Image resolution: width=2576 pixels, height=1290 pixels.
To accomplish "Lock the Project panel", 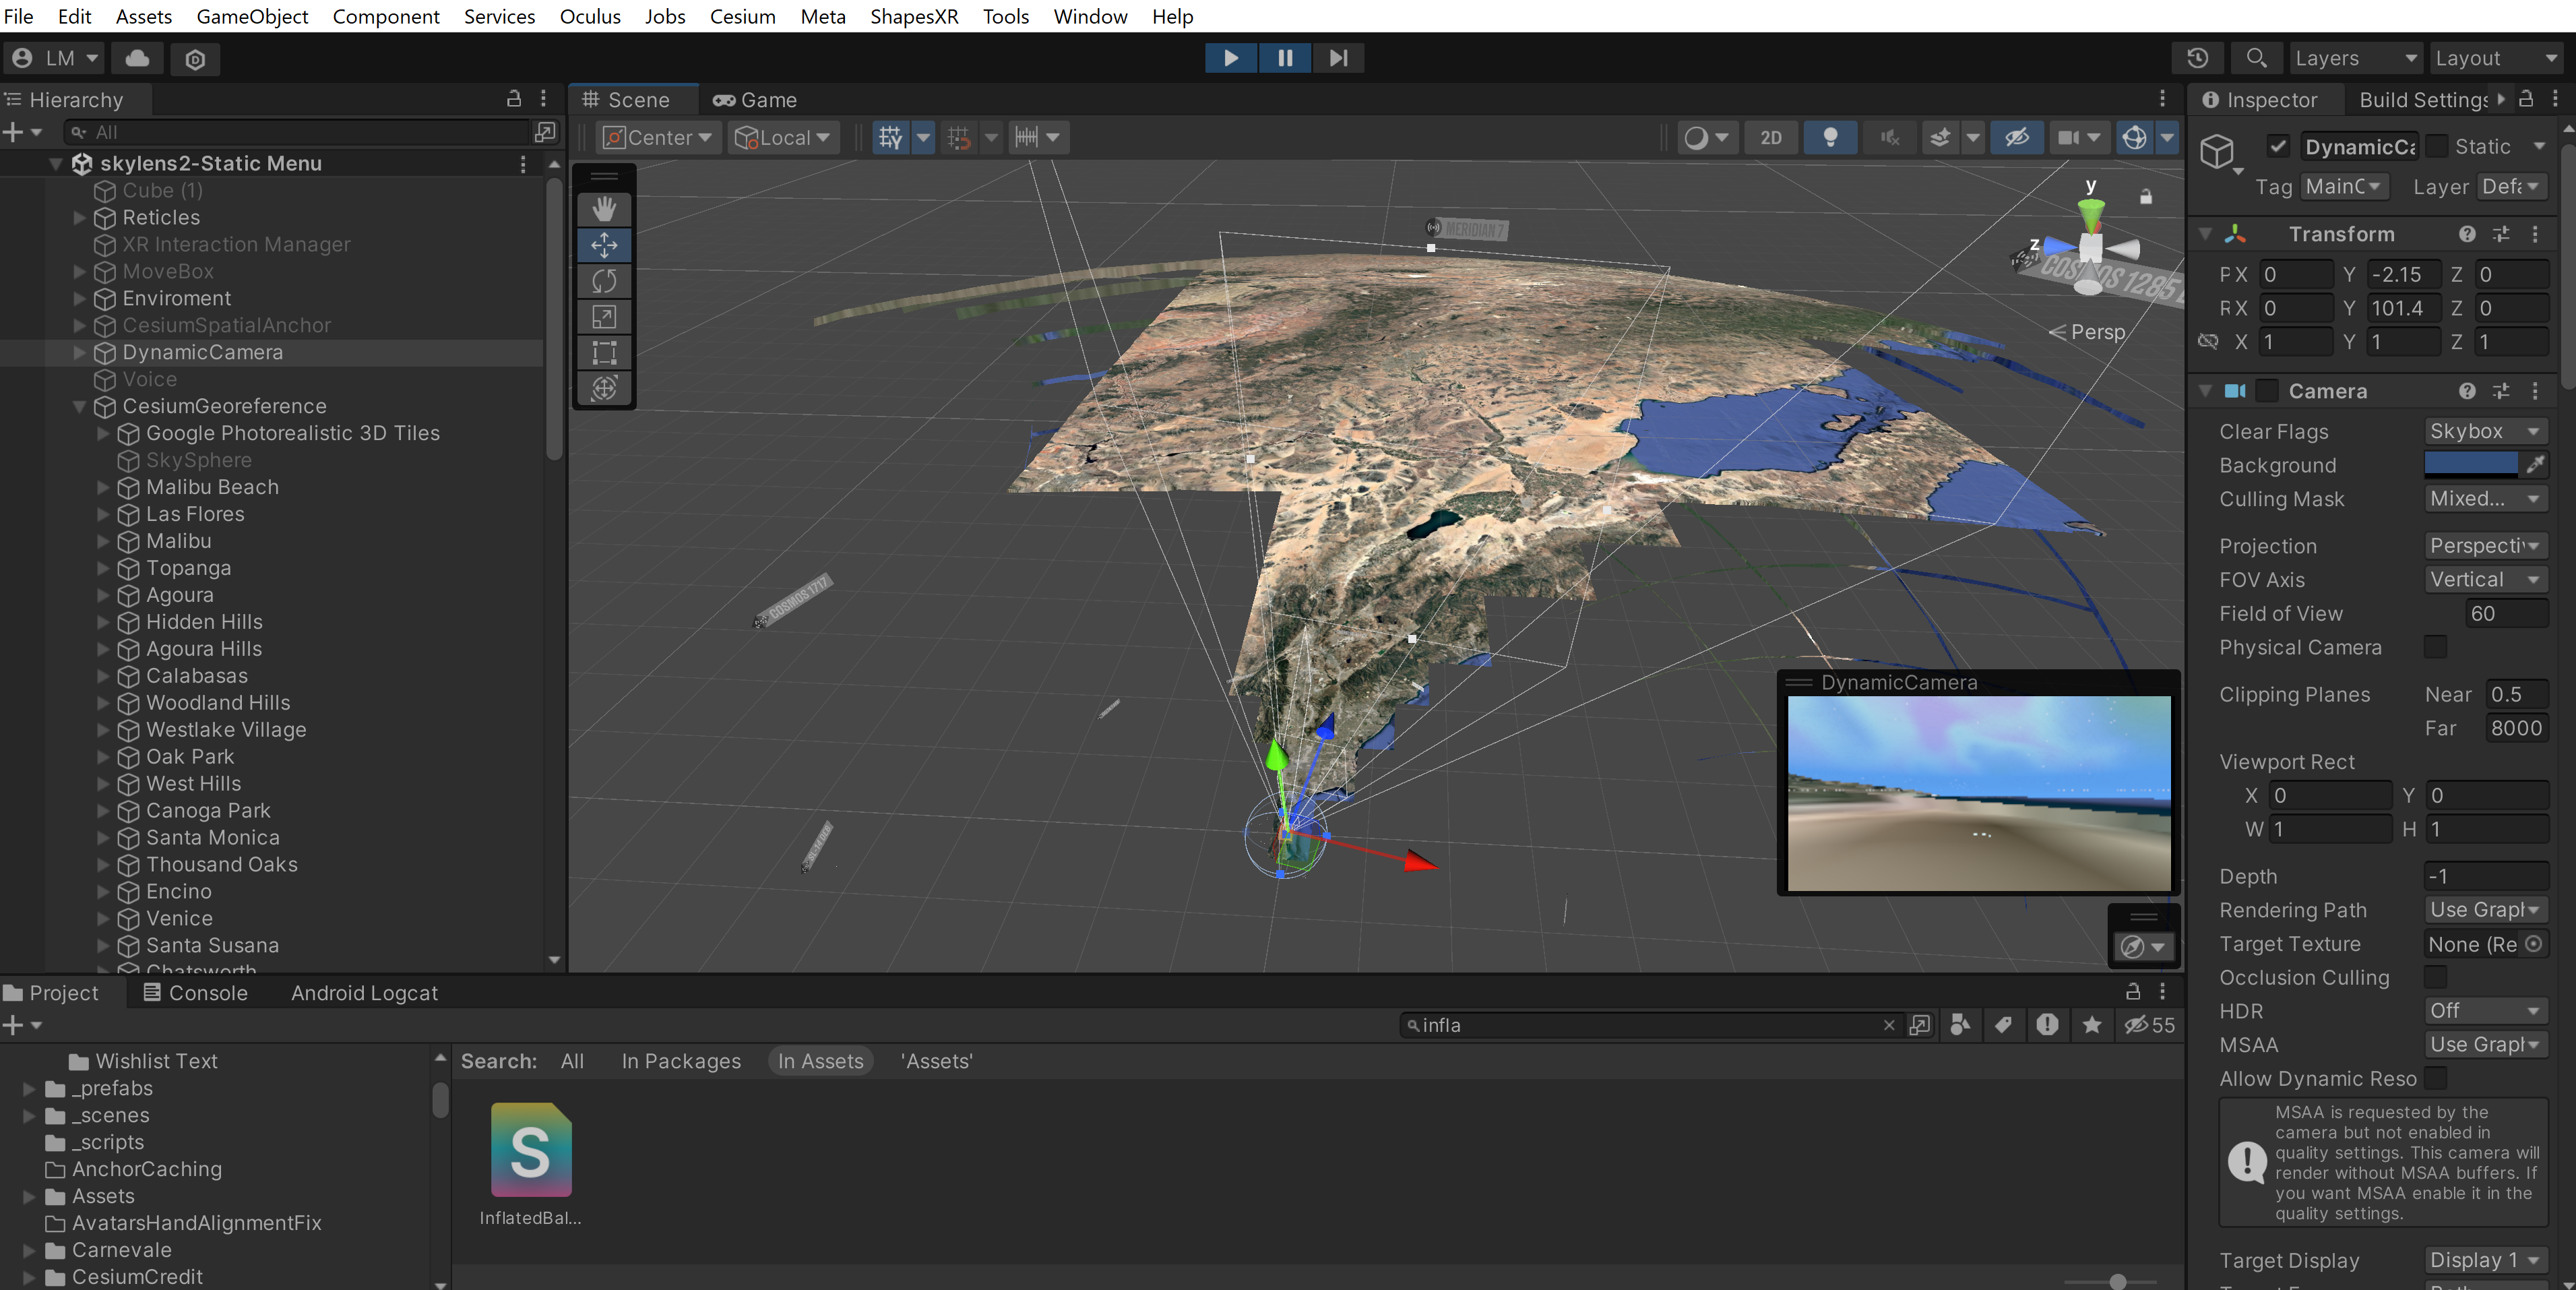I will [x=2133, y=991].
